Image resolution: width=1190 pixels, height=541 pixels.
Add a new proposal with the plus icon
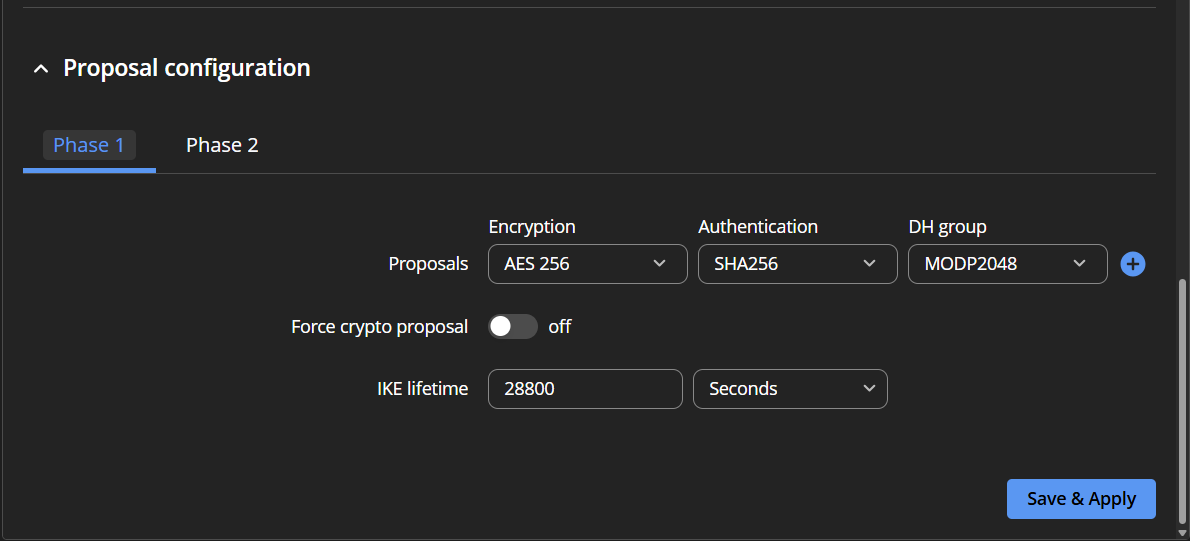click(x=1132, y=264)
